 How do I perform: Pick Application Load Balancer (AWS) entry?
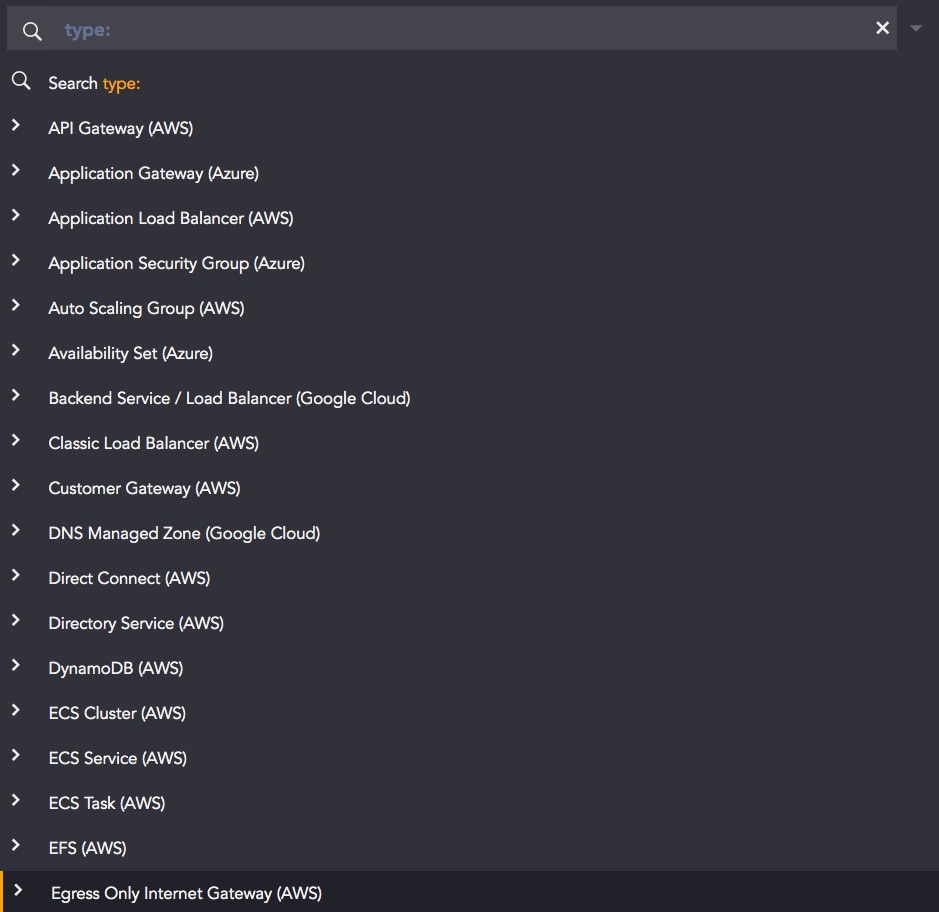(171, 218)
